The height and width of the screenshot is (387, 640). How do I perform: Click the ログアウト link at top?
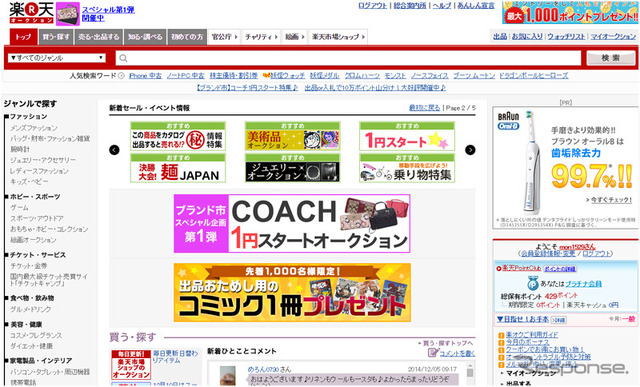[x=372, y=6]
